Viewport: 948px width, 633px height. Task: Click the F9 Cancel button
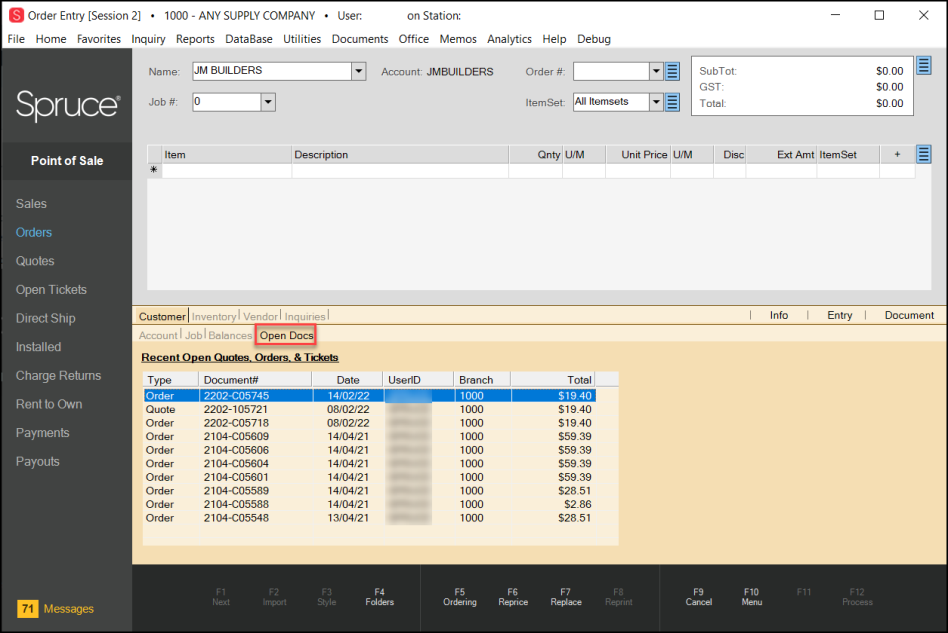pyautogui.click(x=699, y=597)
